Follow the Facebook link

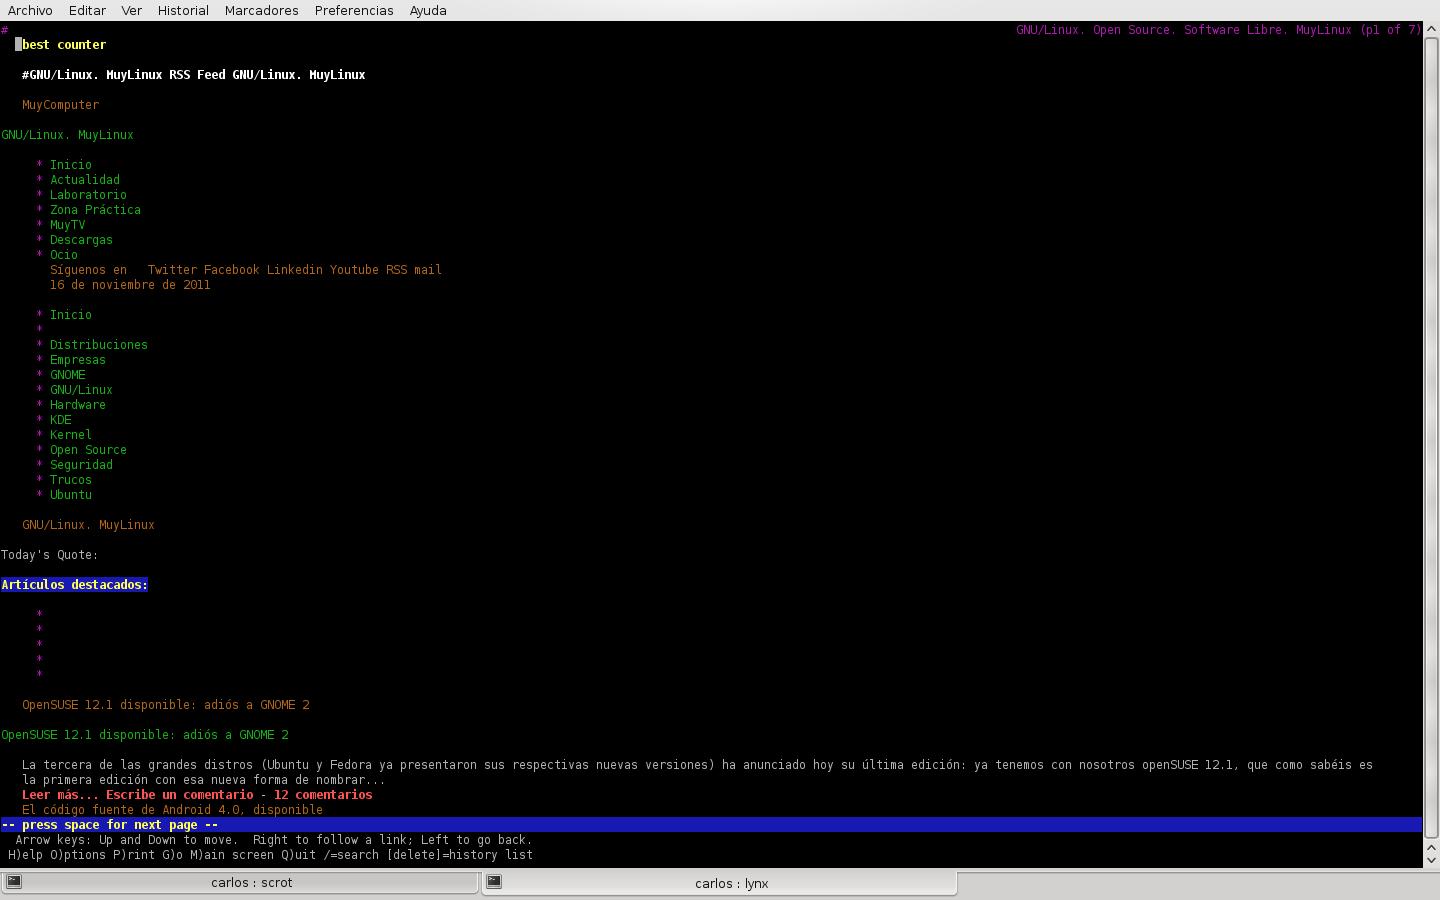point(231,270)
